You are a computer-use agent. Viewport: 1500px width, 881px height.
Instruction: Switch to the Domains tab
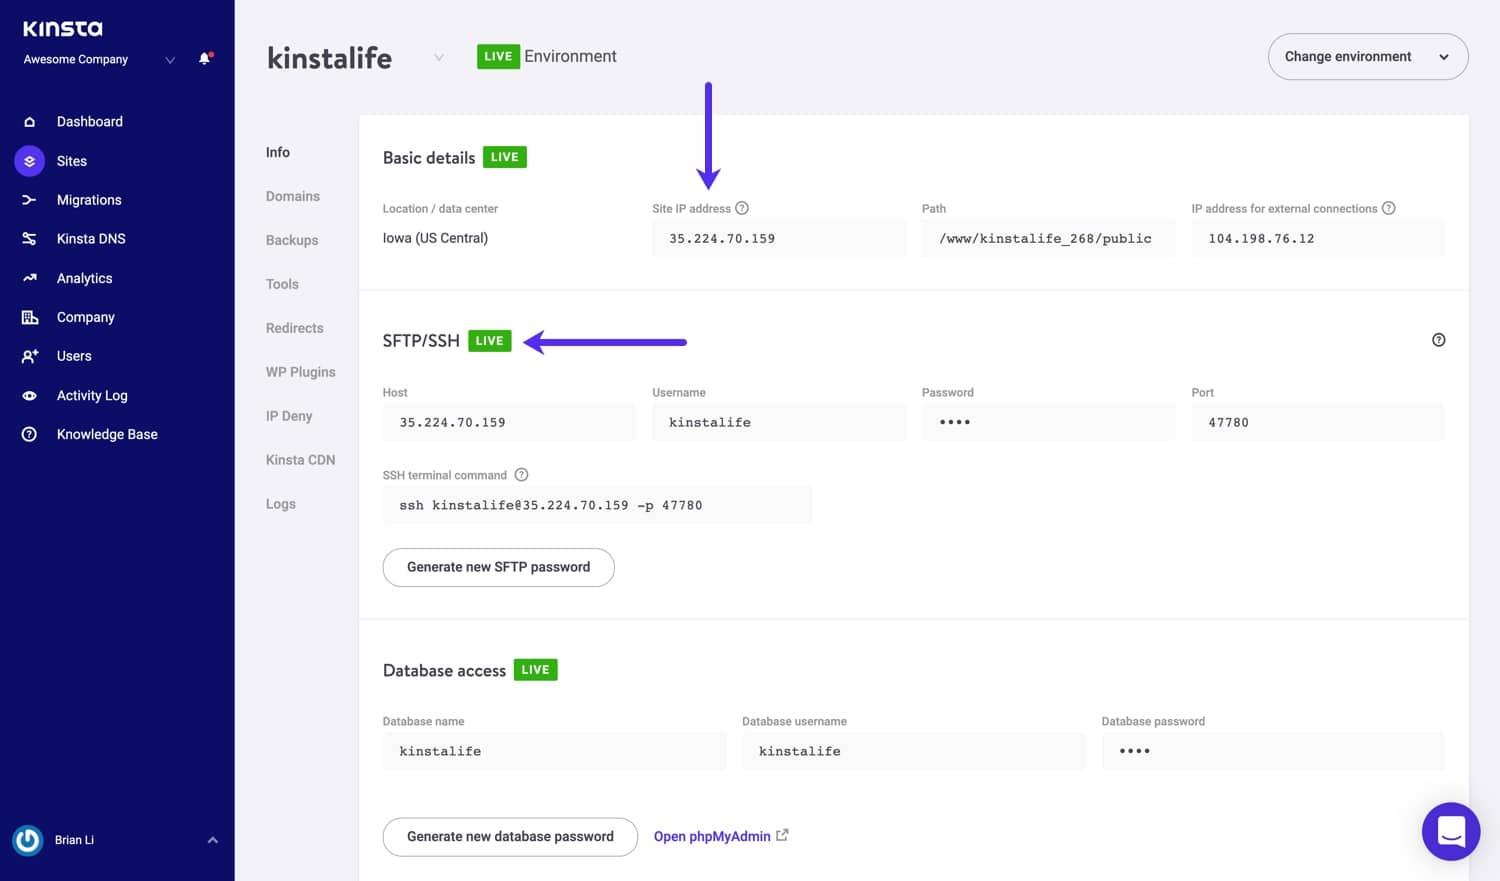(x=293, y=196)
